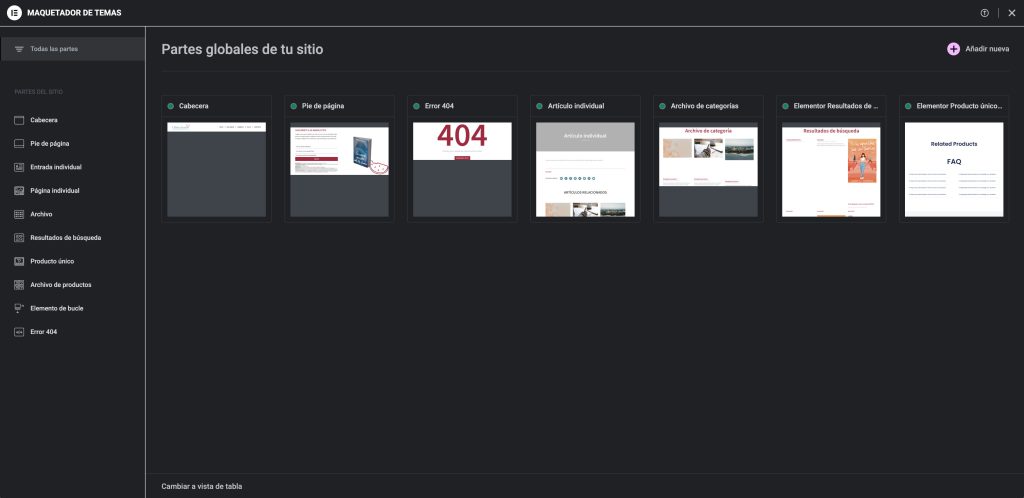The image size is (1024, 498).
Task: Select the Cabecera icon in sidebar
Action: coord(19,120)
